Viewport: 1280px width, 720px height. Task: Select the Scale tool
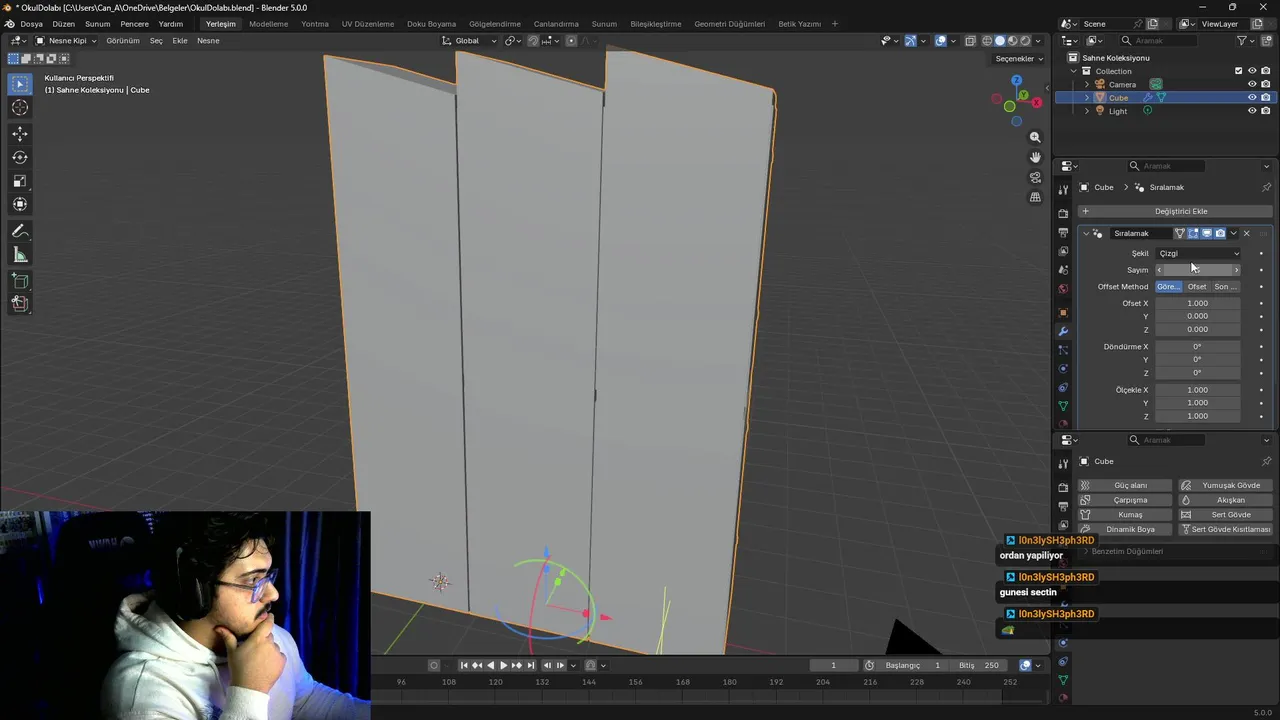click(20, 181)
